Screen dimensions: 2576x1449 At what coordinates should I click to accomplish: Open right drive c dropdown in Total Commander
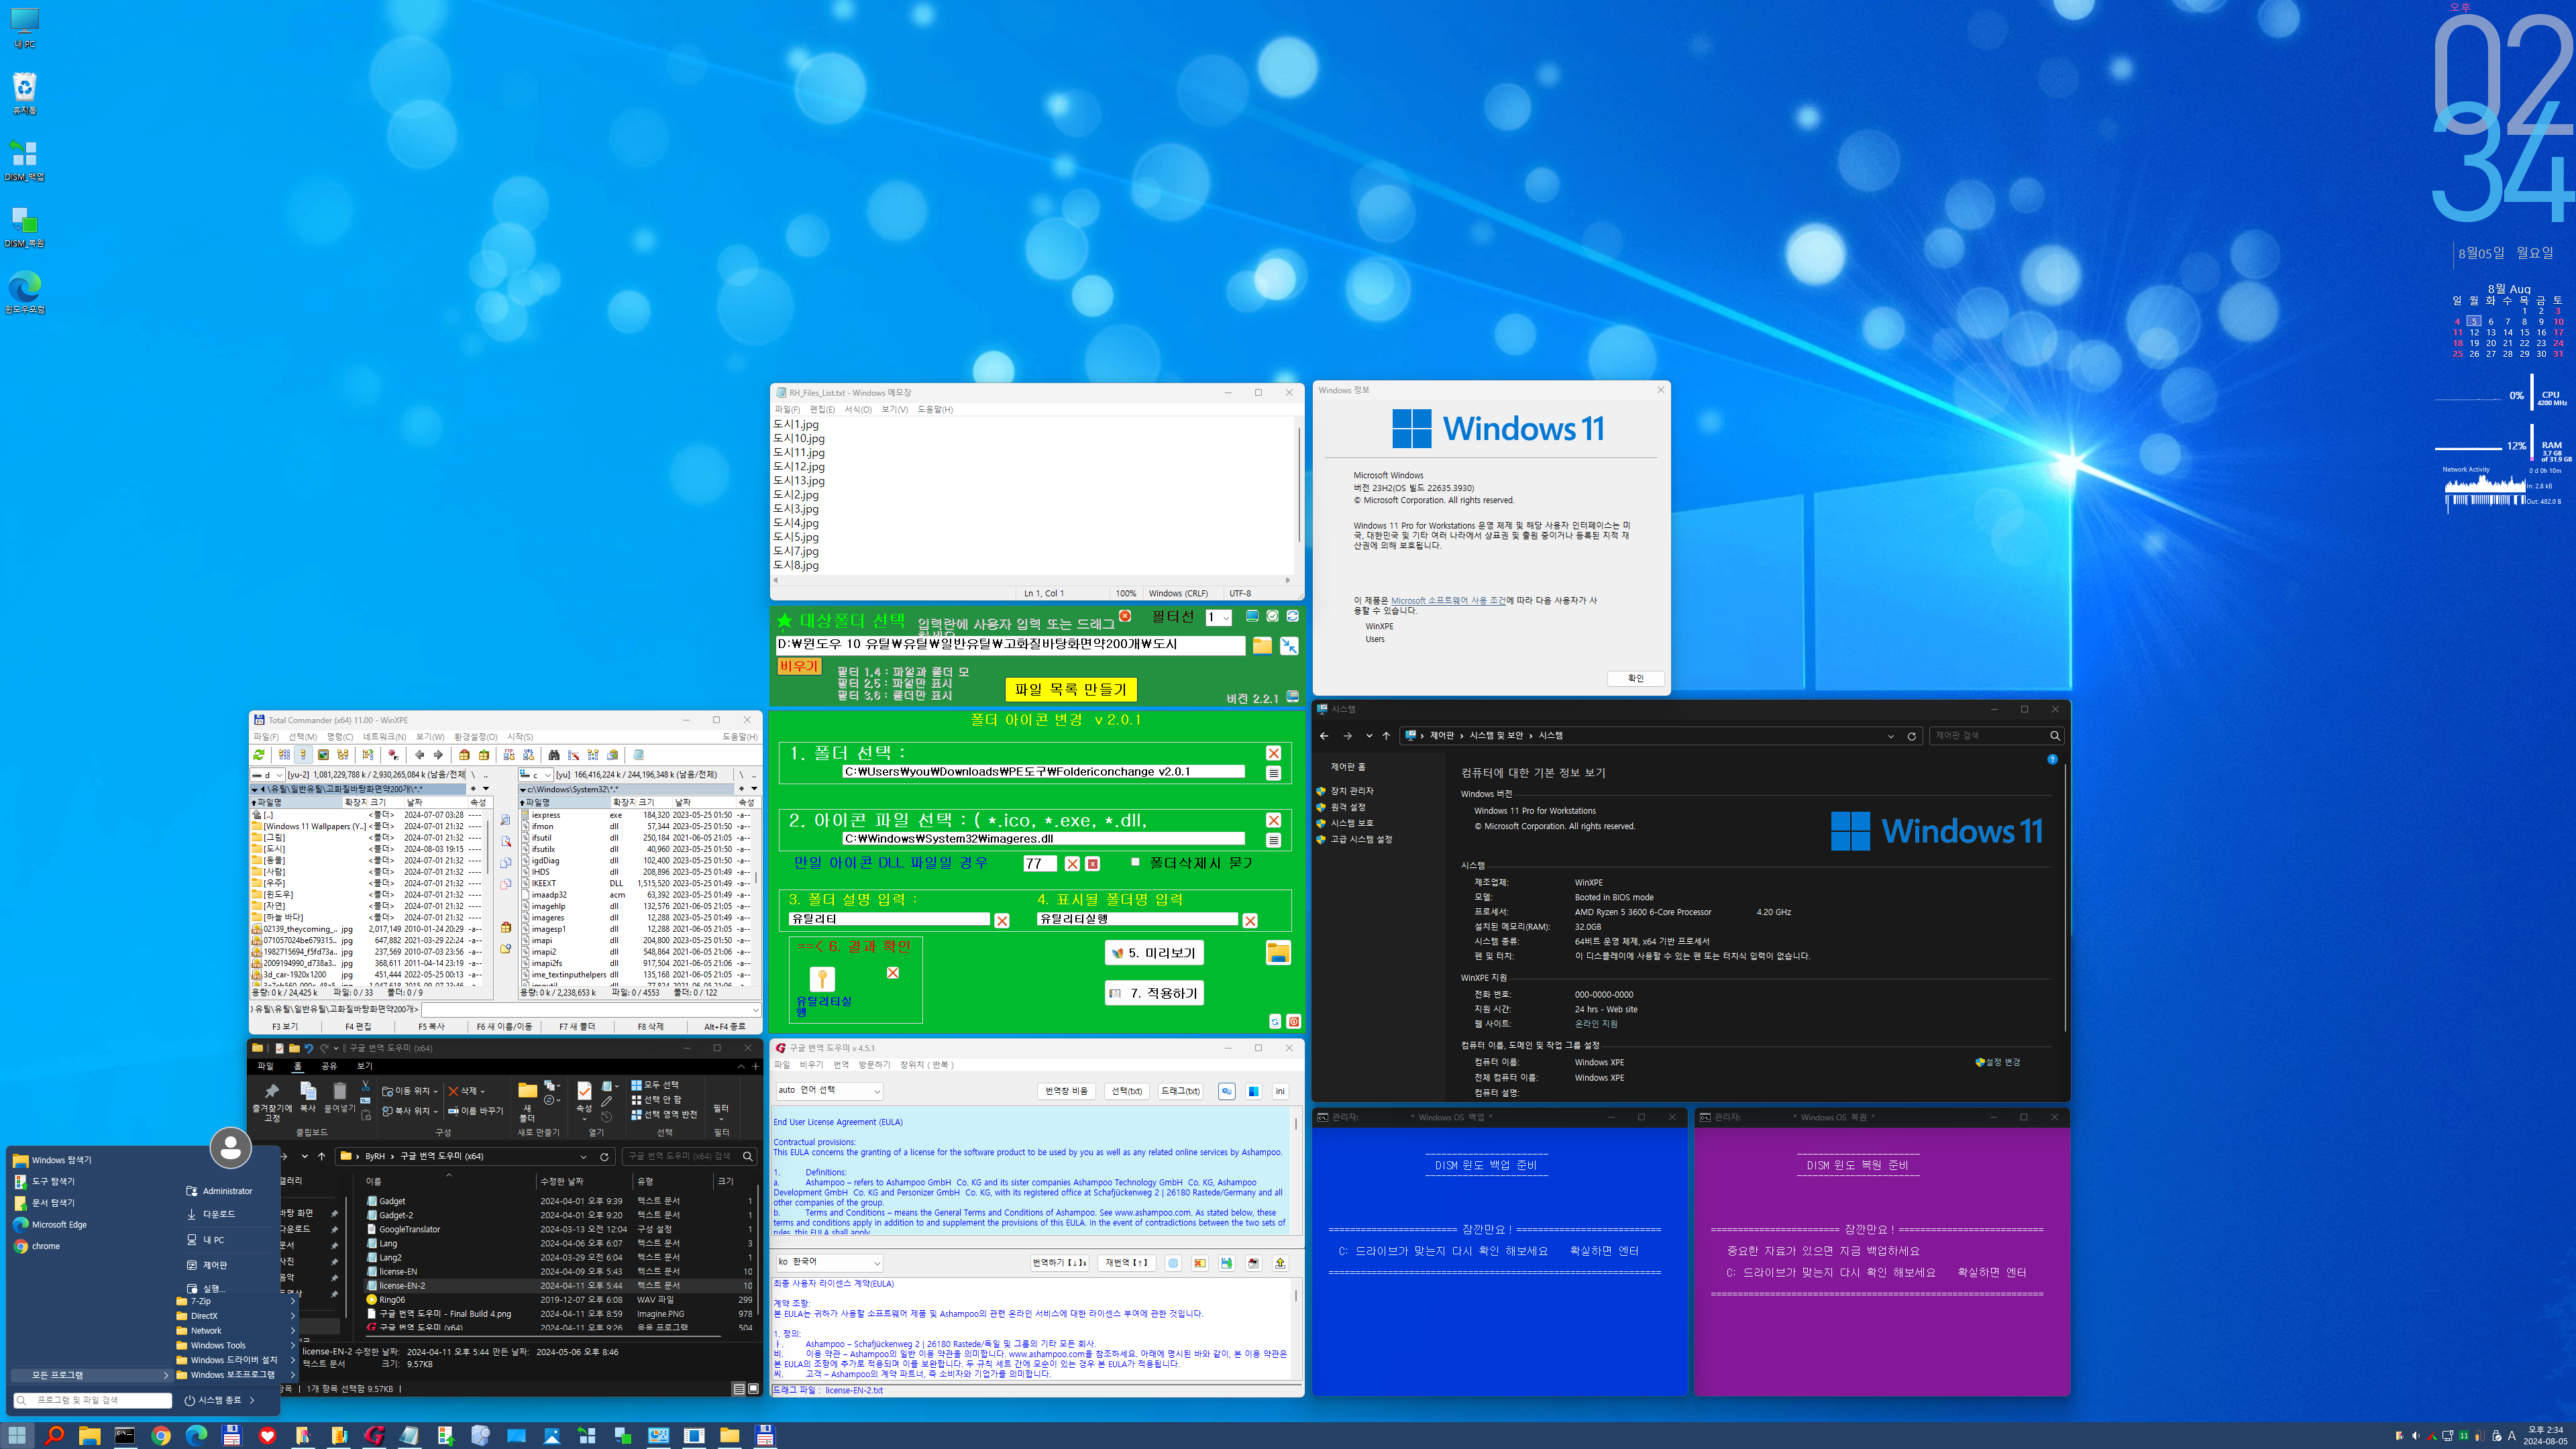tap(536, 775)
